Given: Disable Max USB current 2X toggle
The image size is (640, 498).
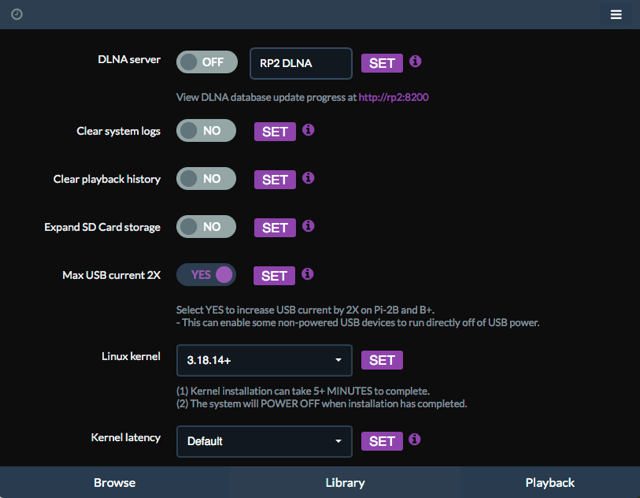Looking at the screenshot, I should click(x=206, y=274).
